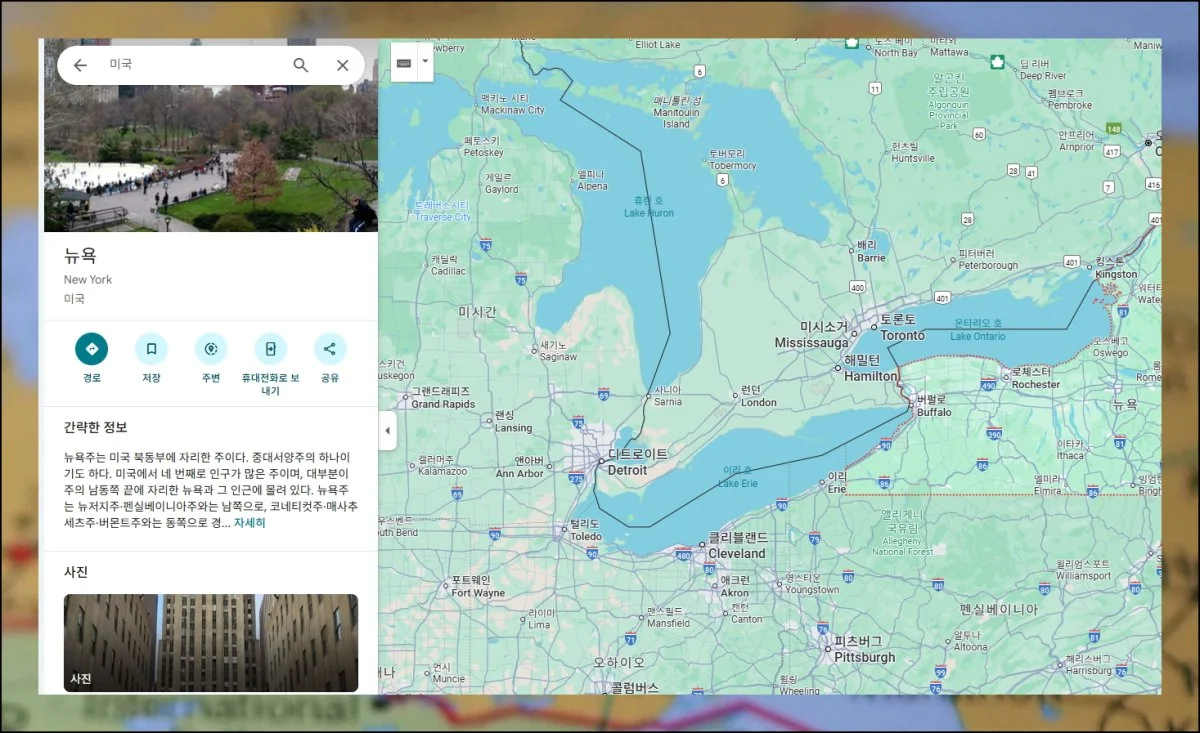
Task: Click the 공유 share icon
Action: (330, 349)
